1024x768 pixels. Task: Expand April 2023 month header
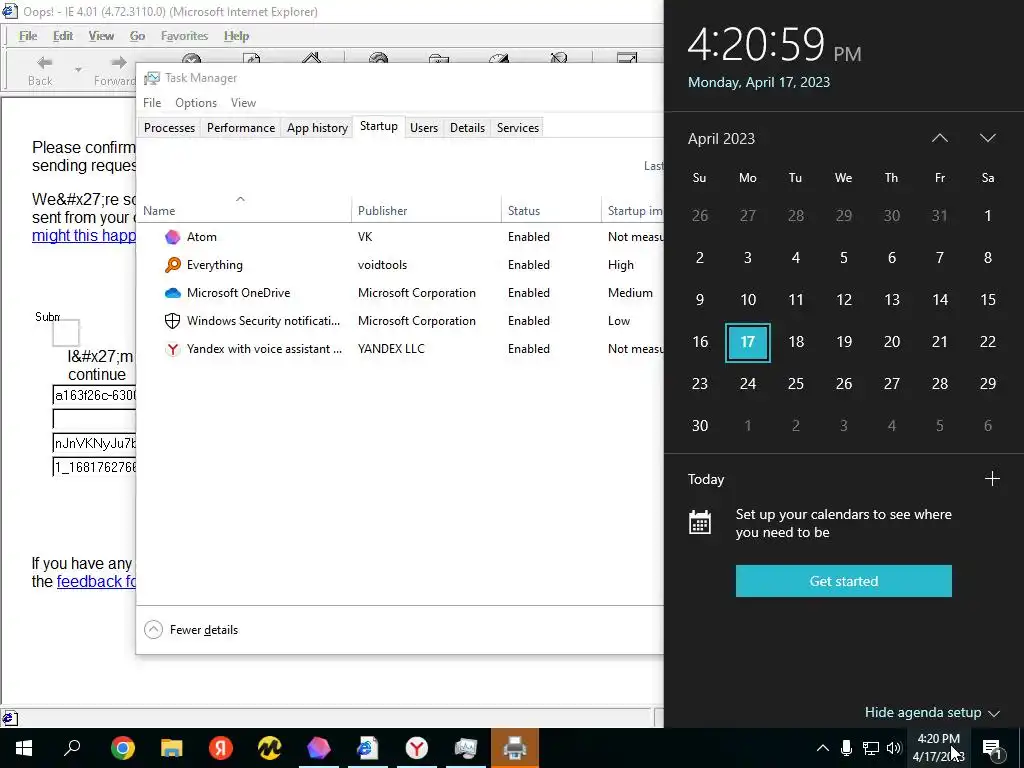tap(721, 138)
